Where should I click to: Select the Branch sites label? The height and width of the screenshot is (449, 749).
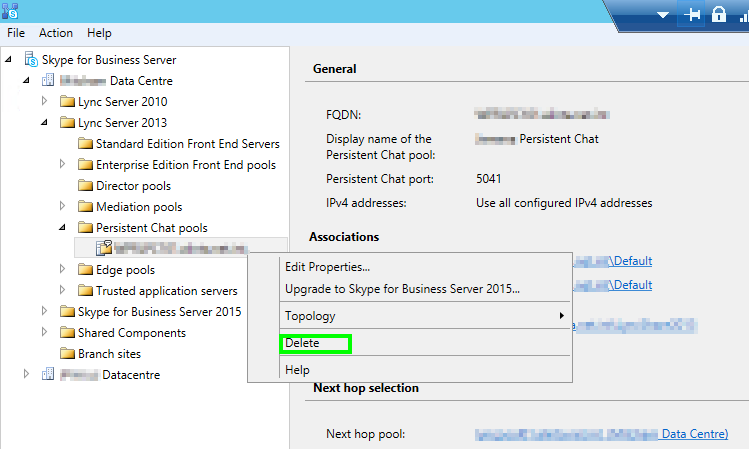tap(109, 354)
